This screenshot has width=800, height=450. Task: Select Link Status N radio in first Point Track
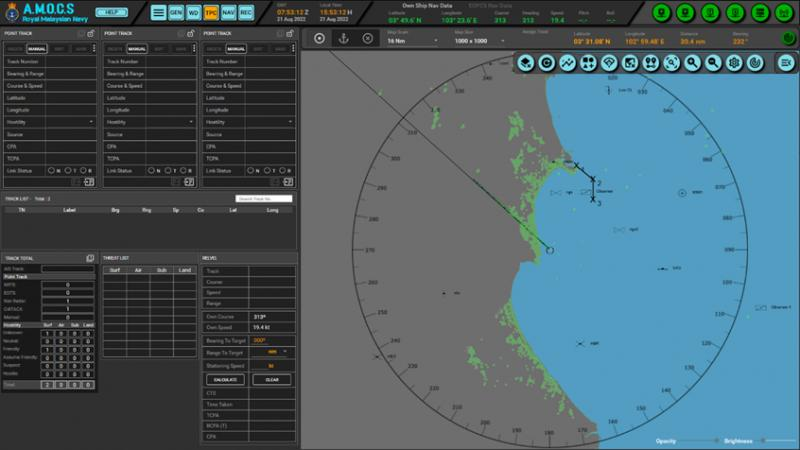pyautogui.click(x=56, y=170)
